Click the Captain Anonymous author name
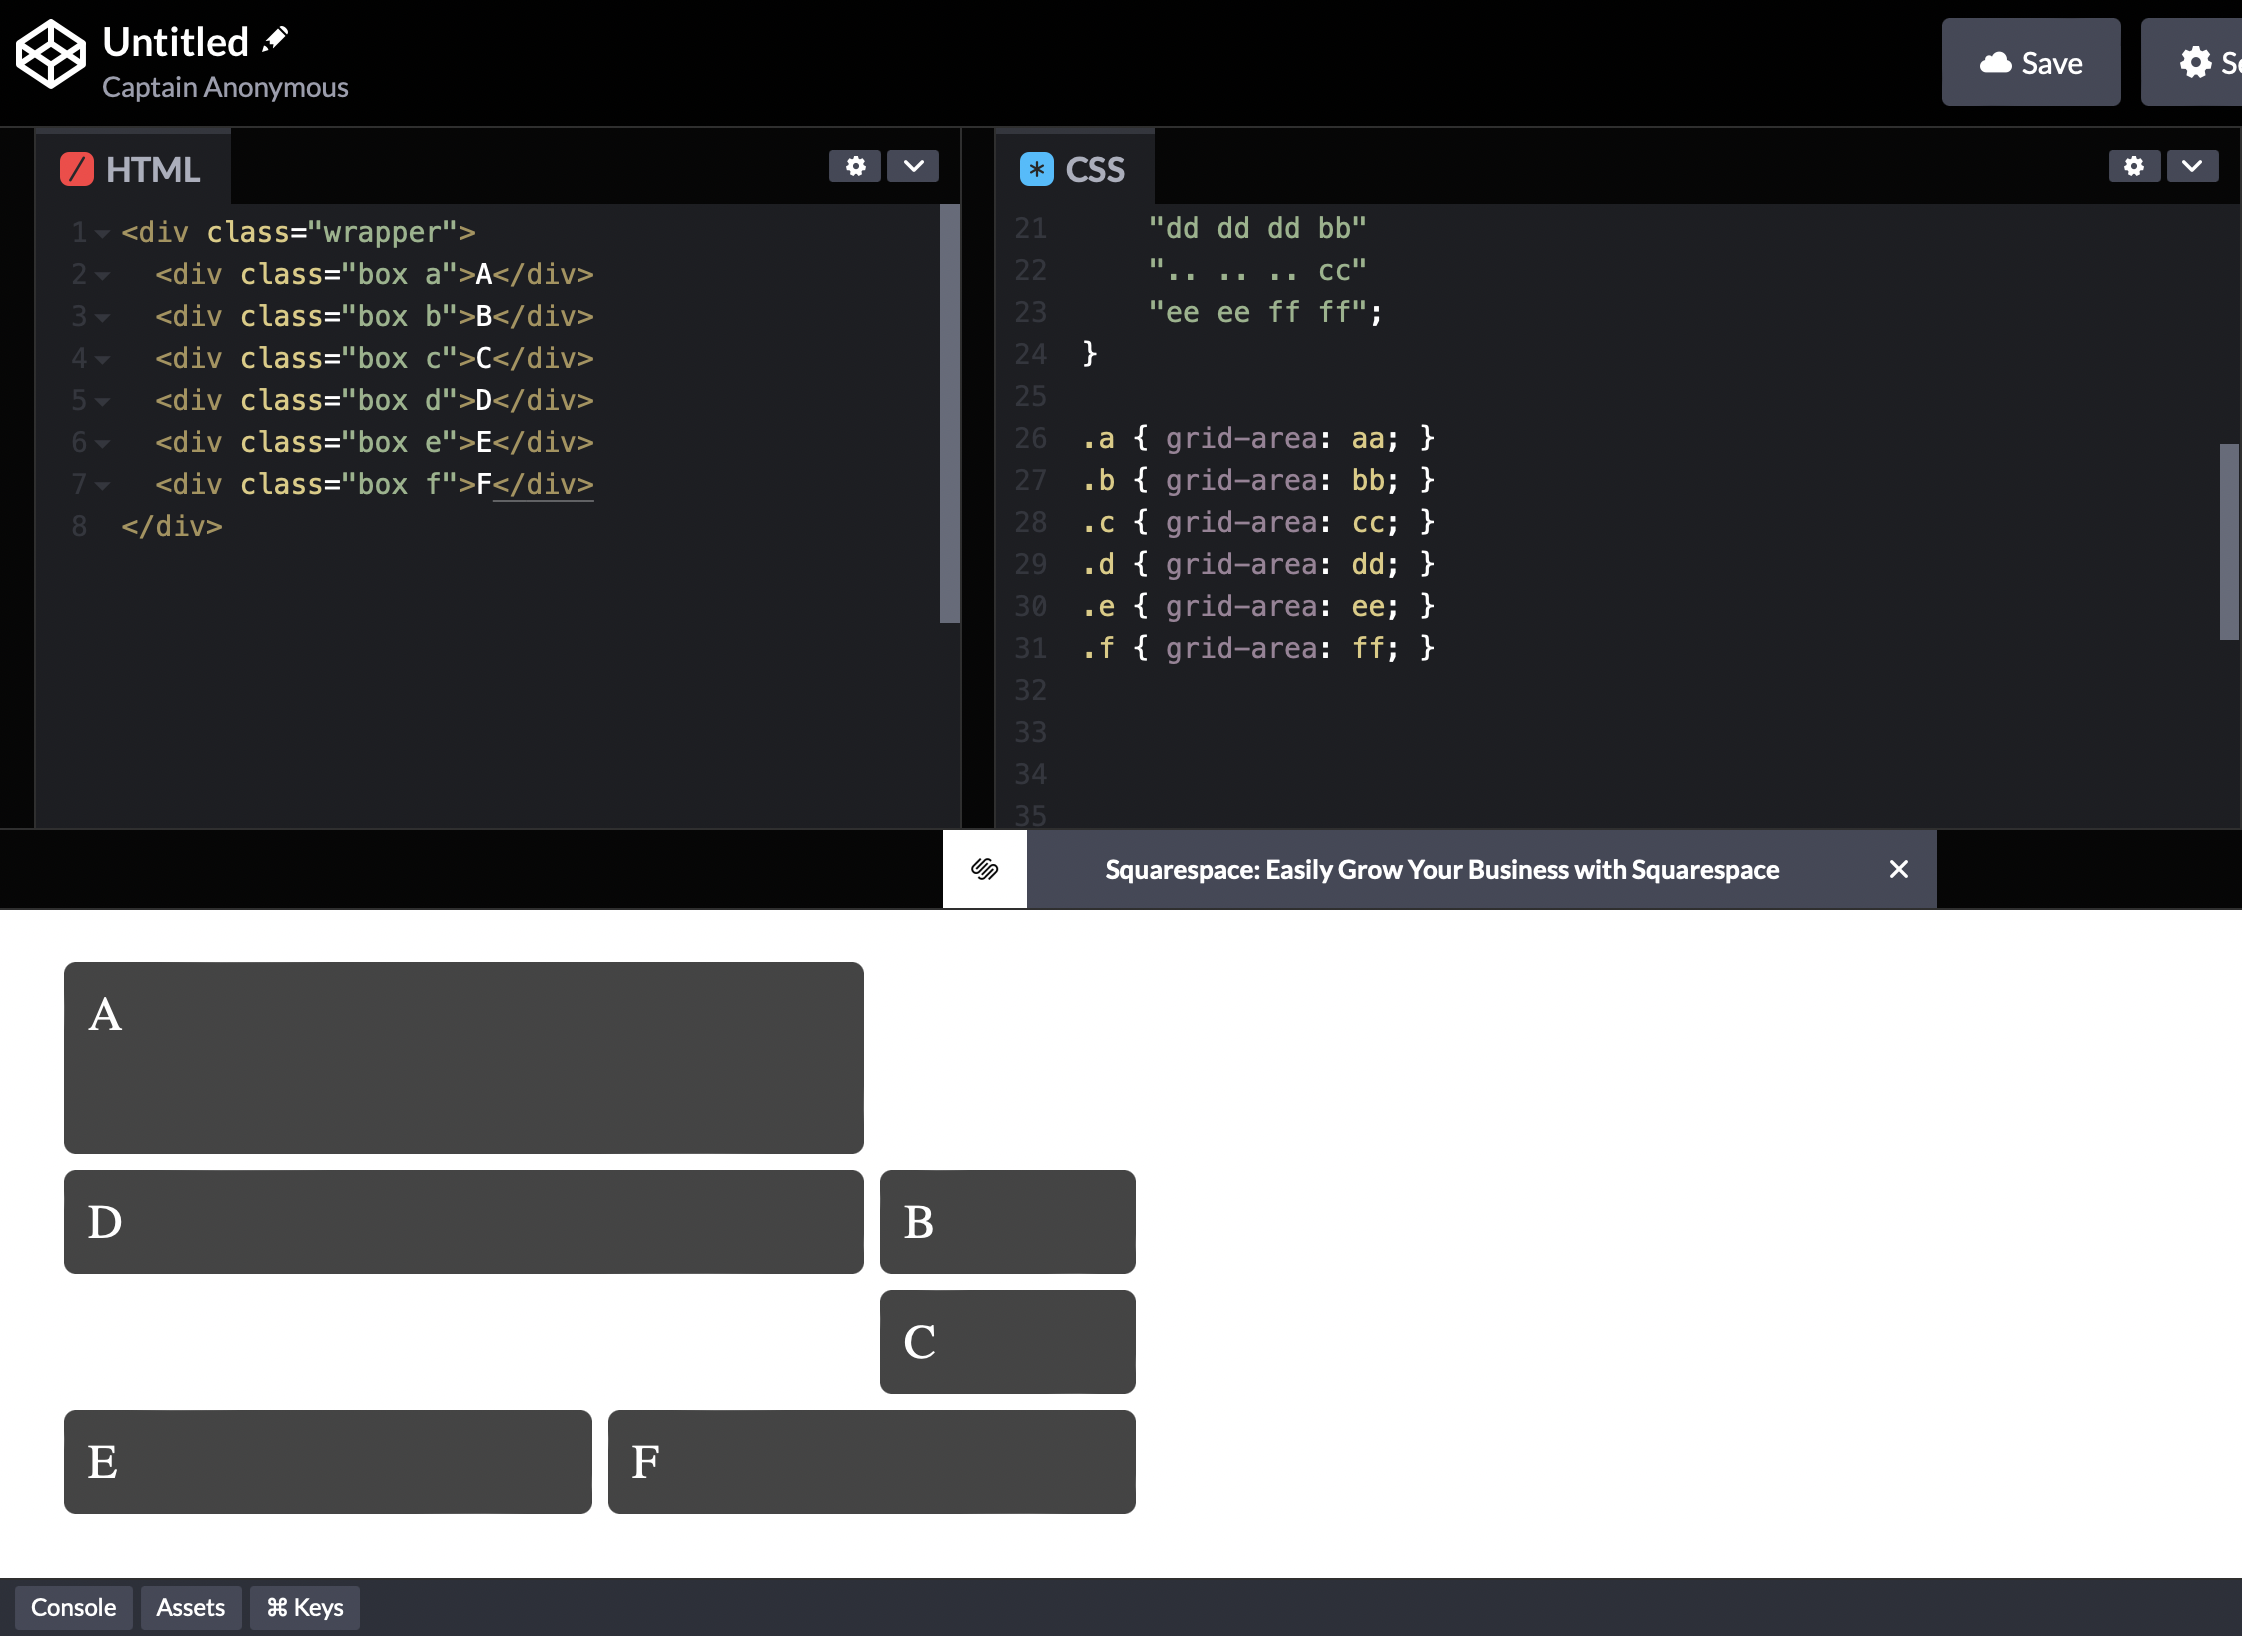 tap(225, 88)
